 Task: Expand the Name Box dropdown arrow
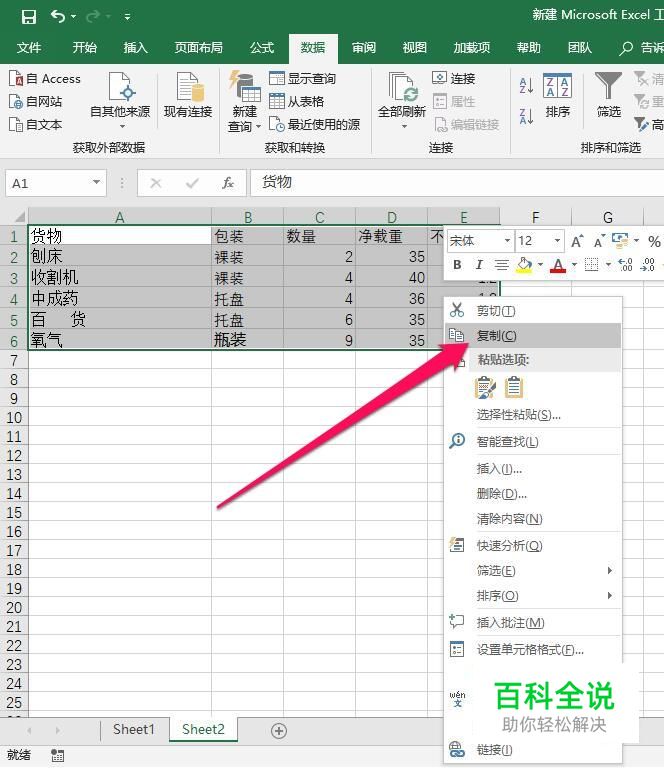coord(96,183)
